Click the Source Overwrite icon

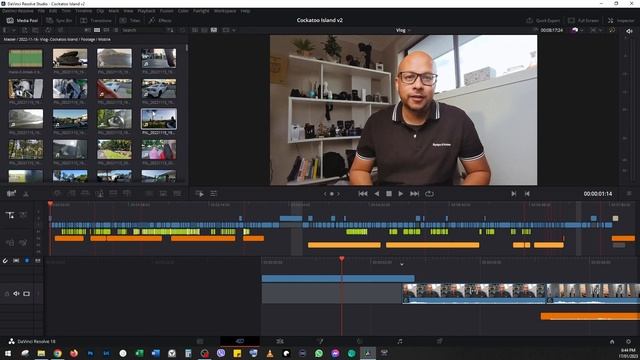click(127, 193)
